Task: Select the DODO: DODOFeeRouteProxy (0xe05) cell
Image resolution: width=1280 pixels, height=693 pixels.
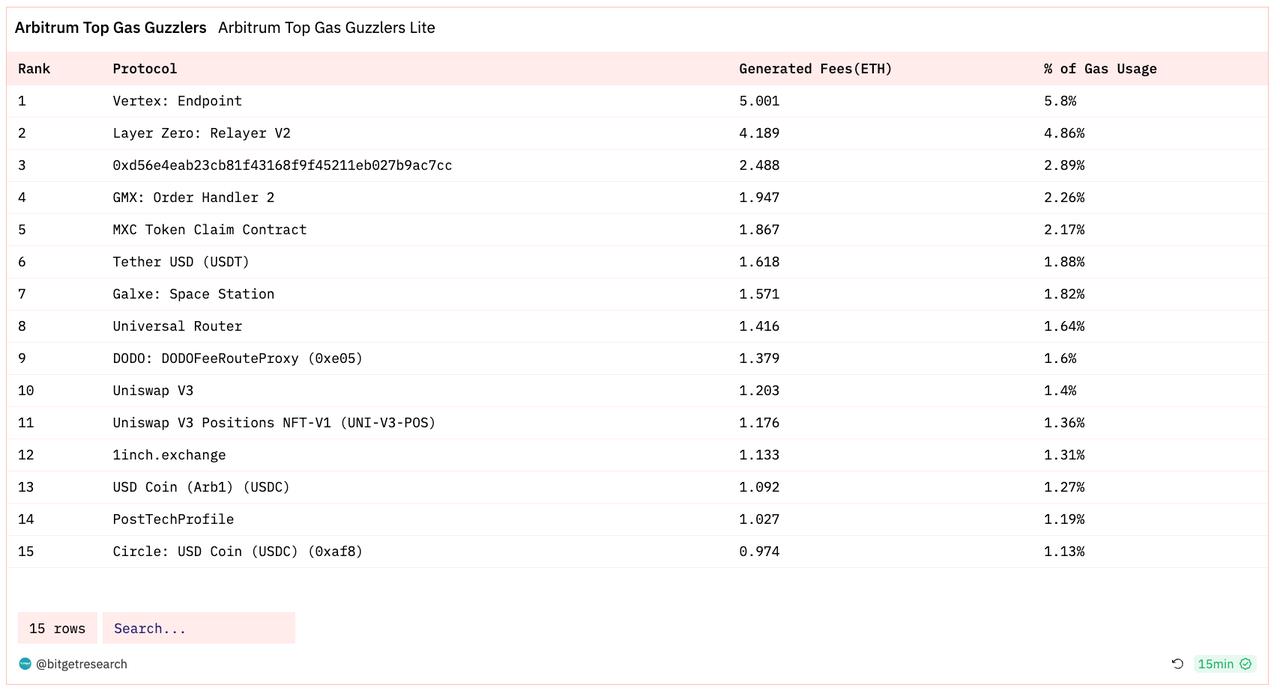Action: click(x=238, y=358)
